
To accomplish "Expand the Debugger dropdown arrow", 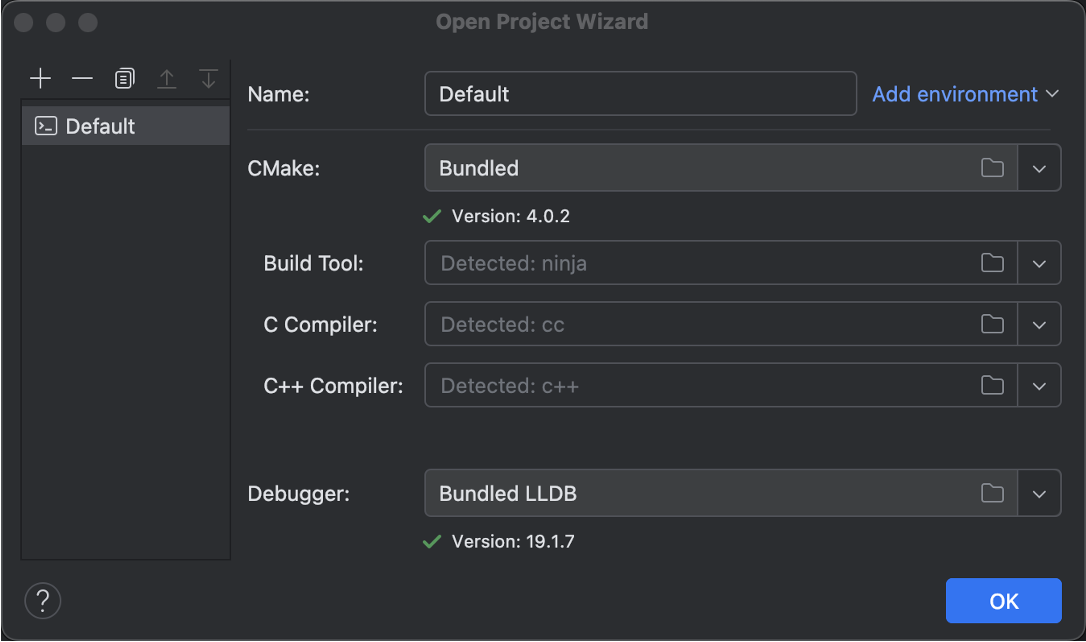I will tap(1039, 493).
